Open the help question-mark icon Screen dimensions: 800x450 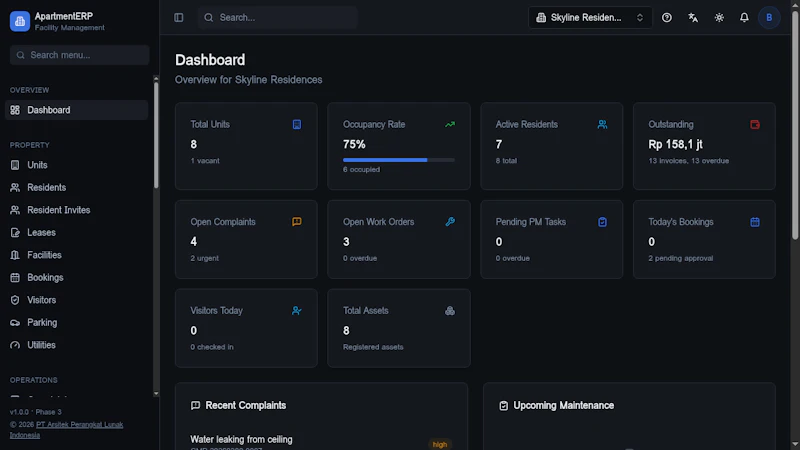coord(667,17)
